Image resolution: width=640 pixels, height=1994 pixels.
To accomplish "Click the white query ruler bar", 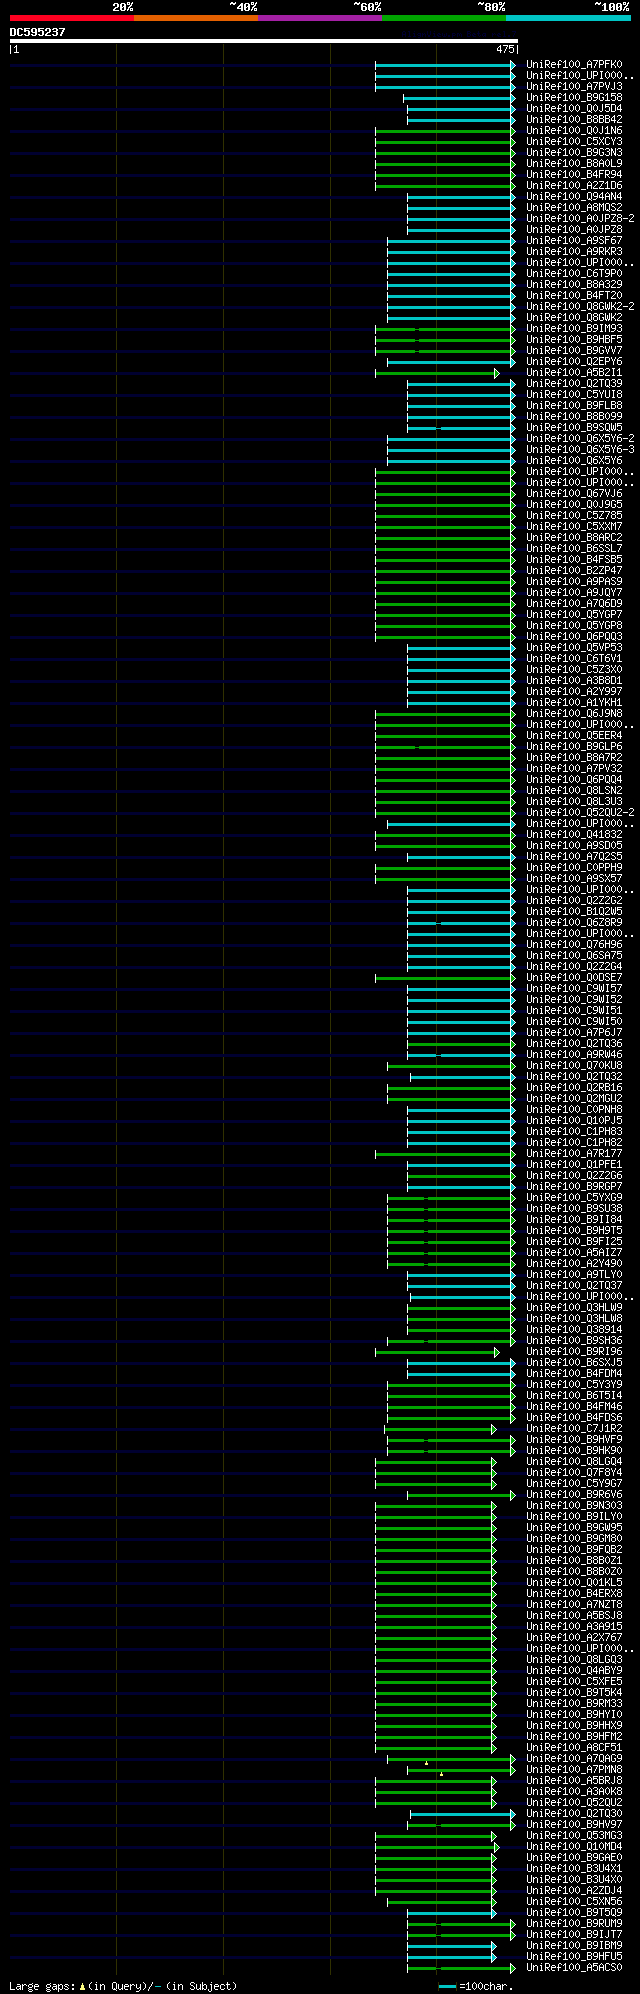I will click(x=264, y=41).
